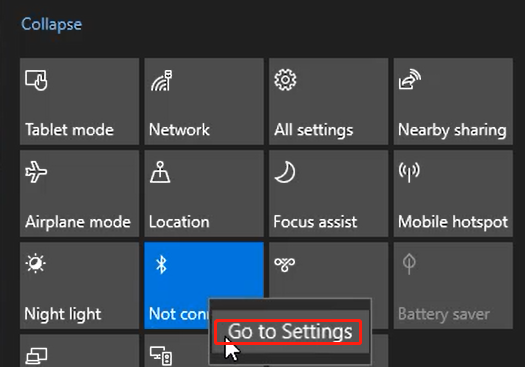Enable the Mobile hotspot tile
The image size is (525, 367).
tap(453, 193)
